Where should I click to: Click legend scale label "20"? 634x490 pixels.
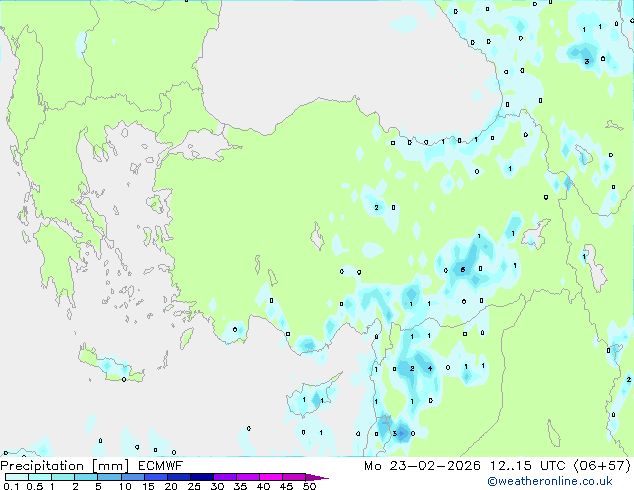[x=171, y=486]
